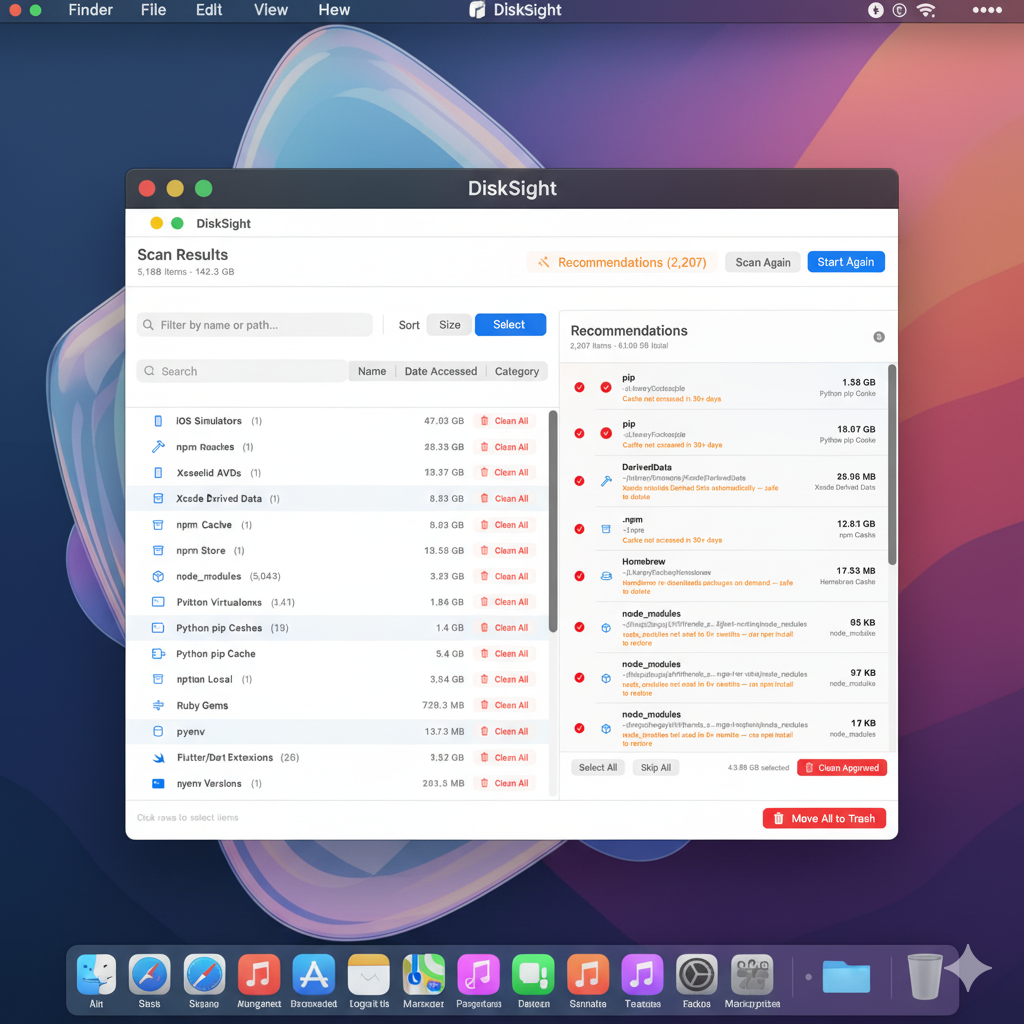Click the Python Virtualenvs row icon

158,603
